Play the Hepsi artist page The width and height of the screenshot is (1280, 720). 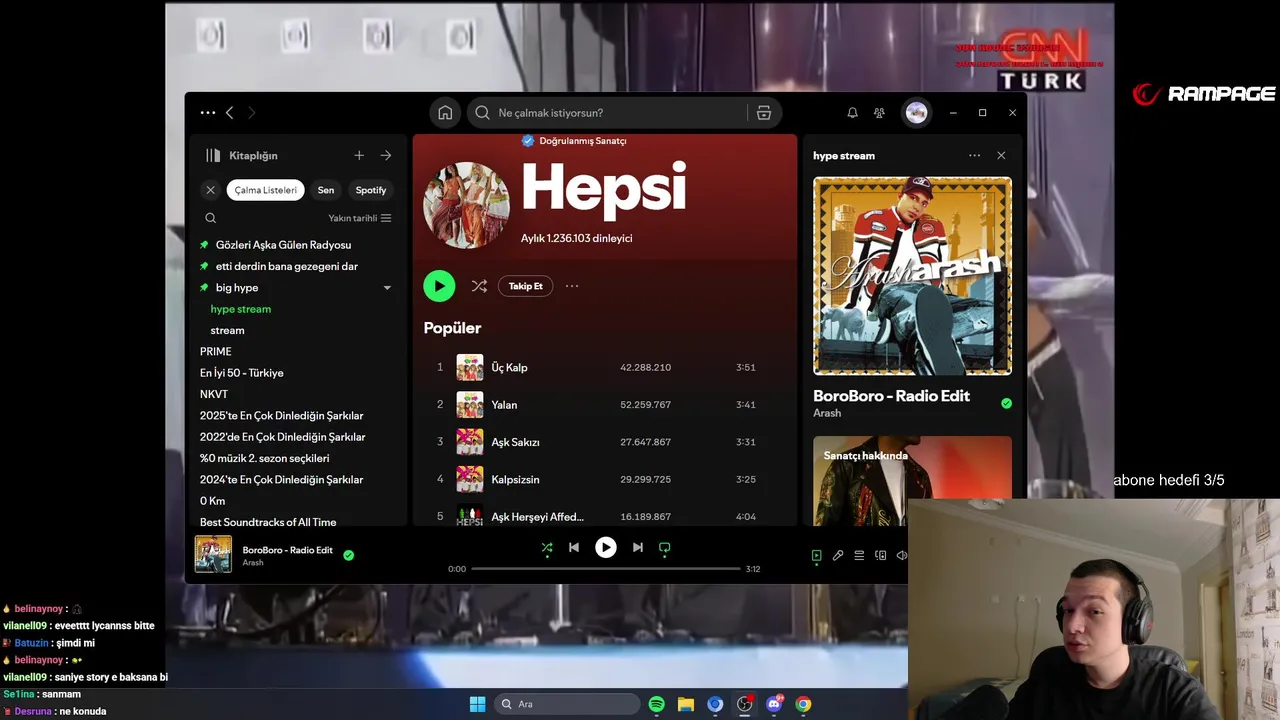[x=439, y=286]
